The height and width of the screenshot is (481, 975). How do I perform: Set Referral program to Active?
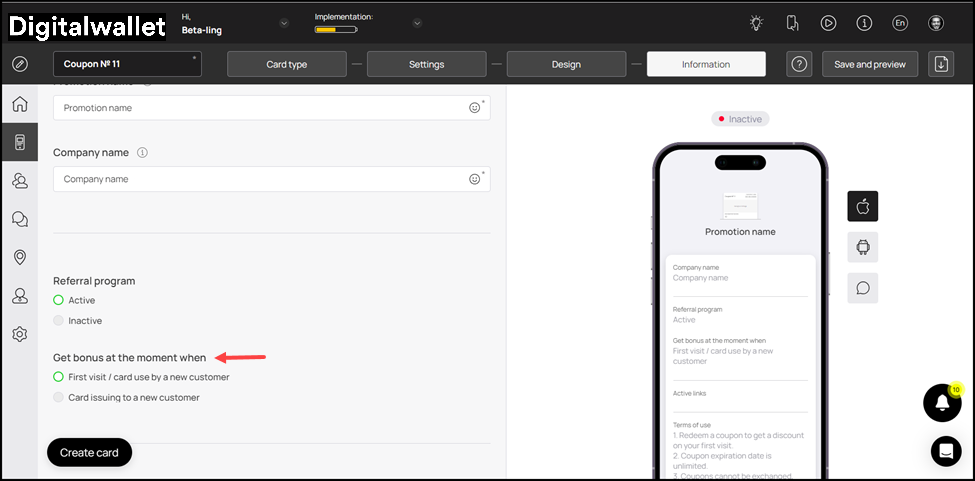pyautogui.click(x=58, y=300)
